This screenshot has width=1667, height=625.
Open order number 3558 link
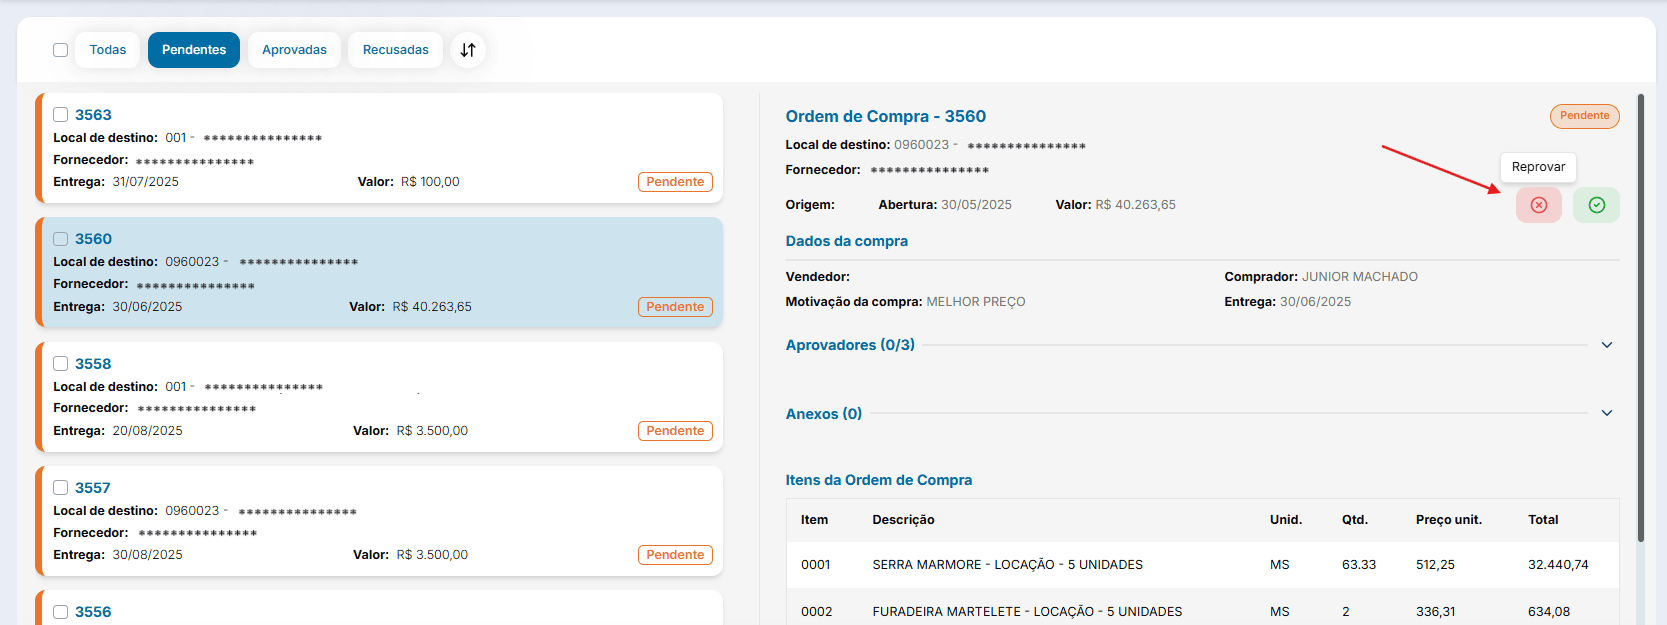pos(93,364)
